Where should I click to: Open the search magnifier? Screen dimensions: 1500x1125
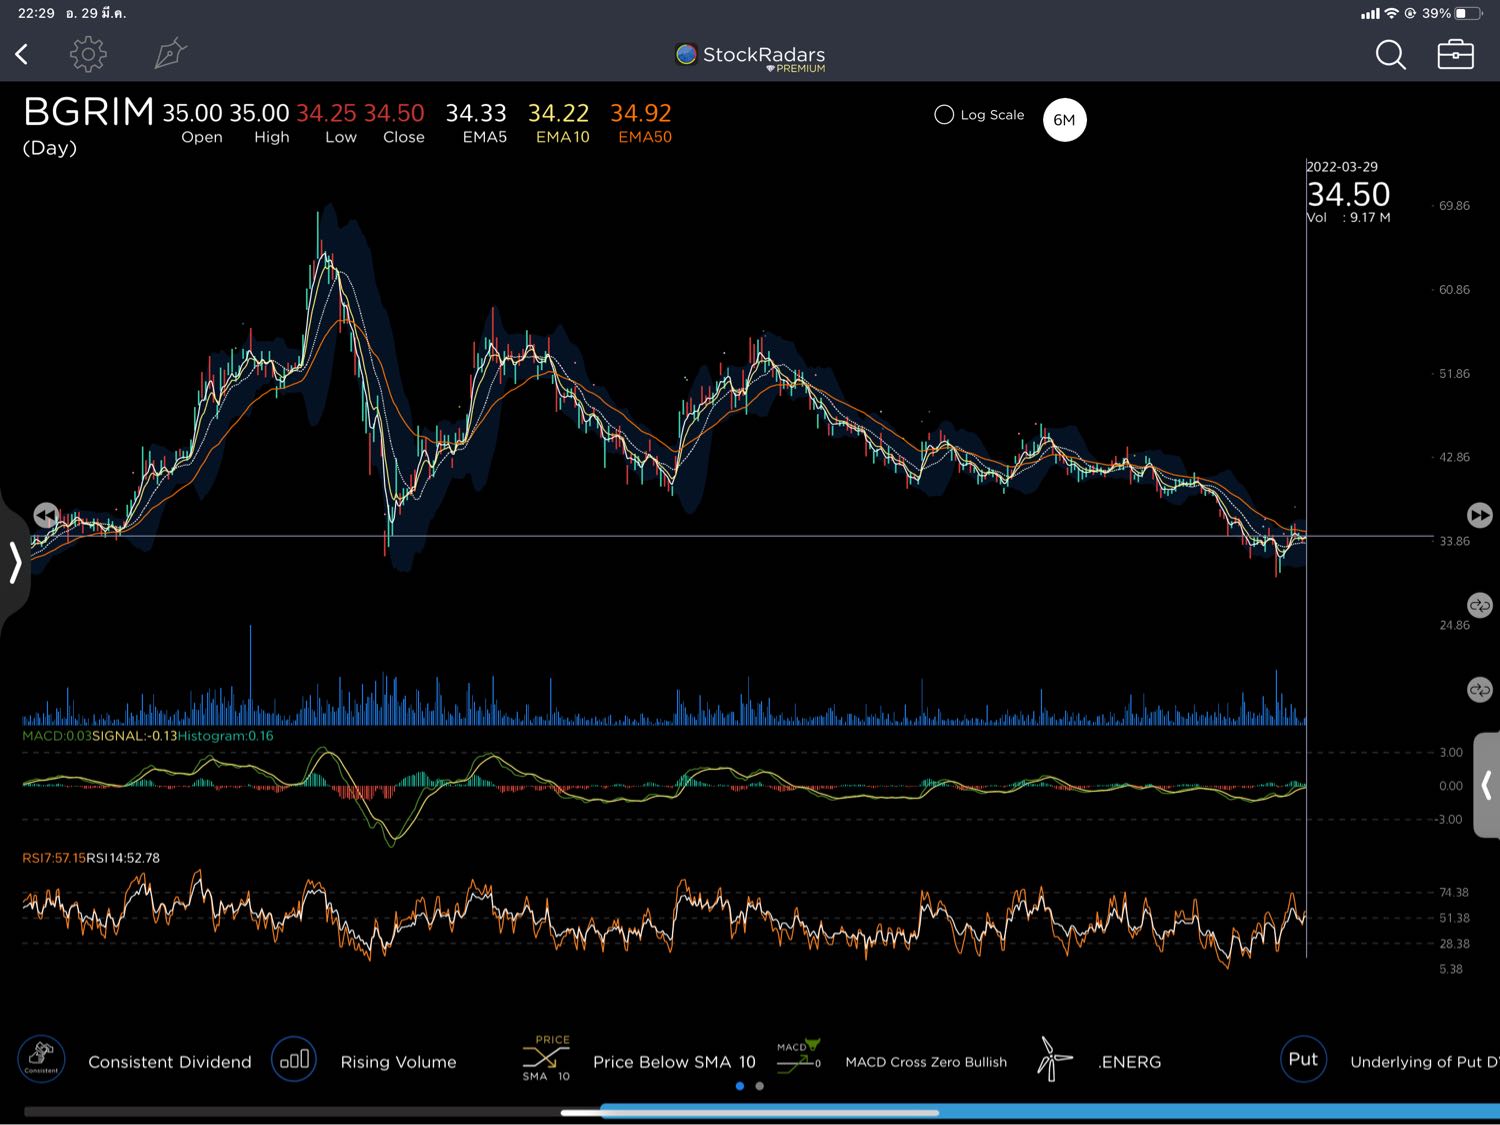pos(1390,54)
